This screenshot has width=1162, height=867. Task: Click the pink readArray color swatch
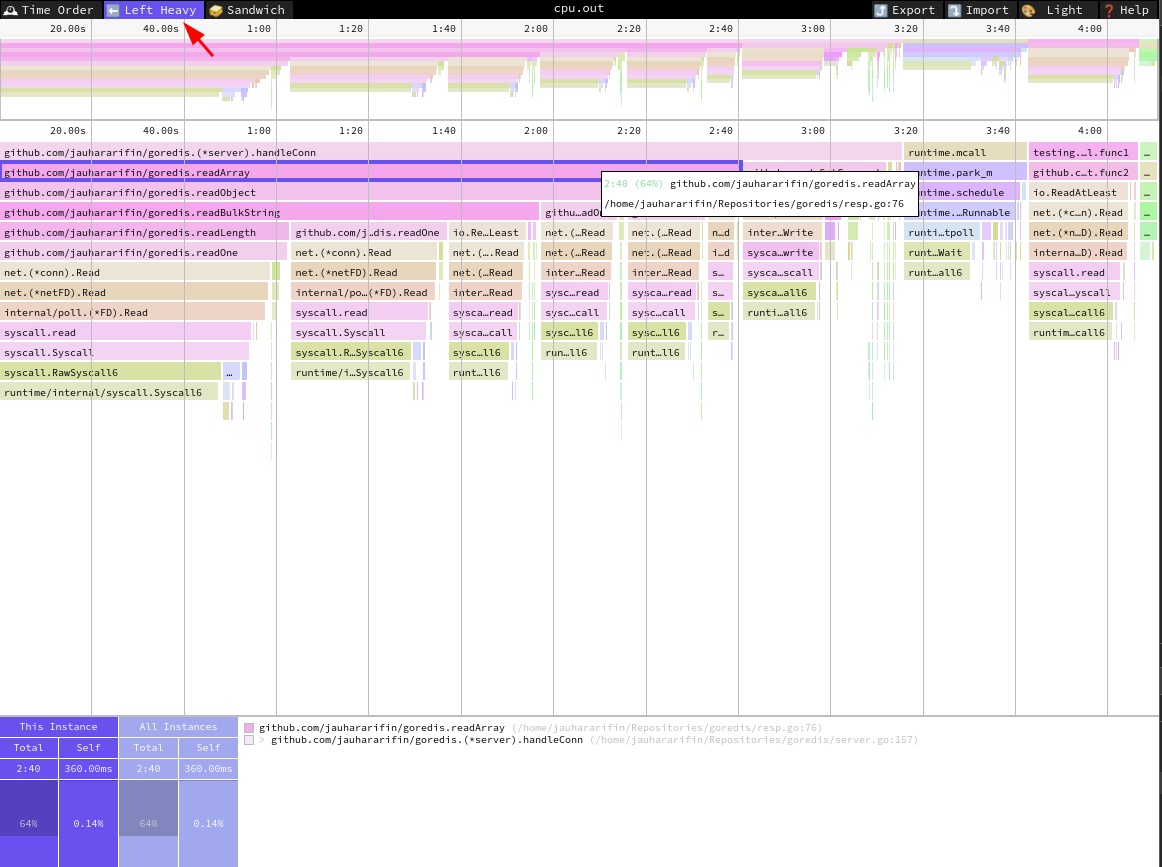tap(249, 728)
